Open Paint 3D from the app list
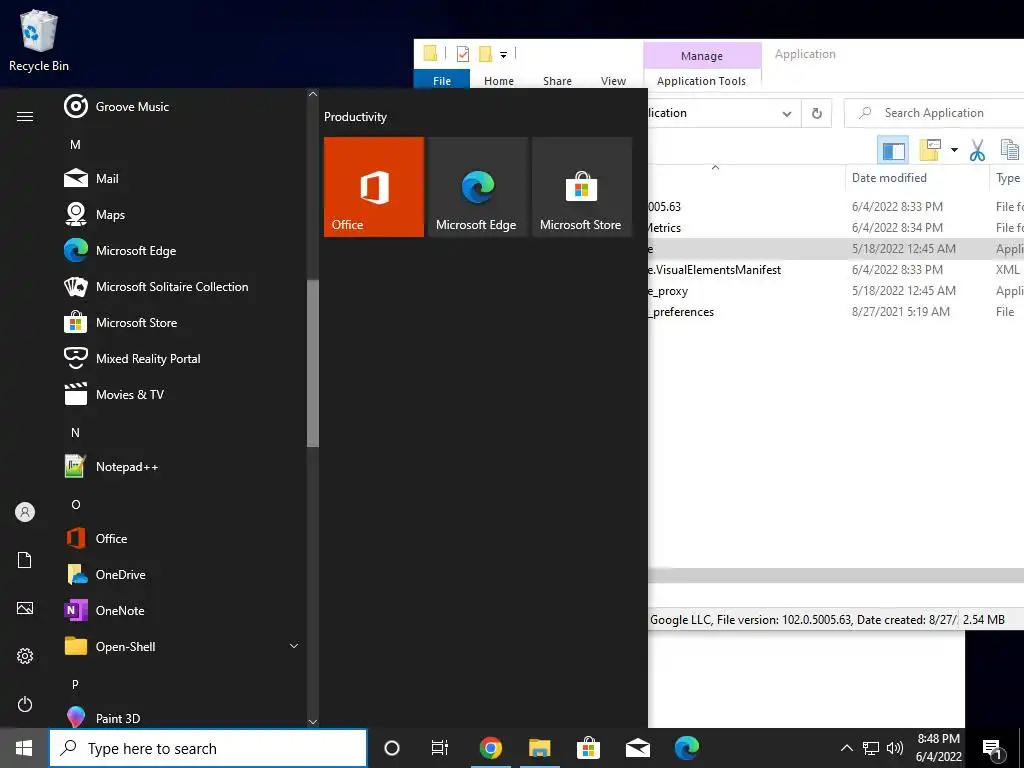The height and width of the screenshot is (768, 1024). [x=183, y=718]
